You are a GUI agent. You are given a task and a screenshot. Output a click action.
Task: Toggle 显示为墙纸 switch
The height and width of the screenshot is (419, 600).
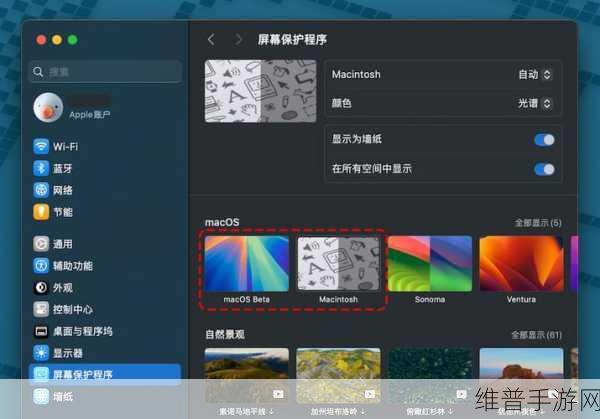[545, 140]
